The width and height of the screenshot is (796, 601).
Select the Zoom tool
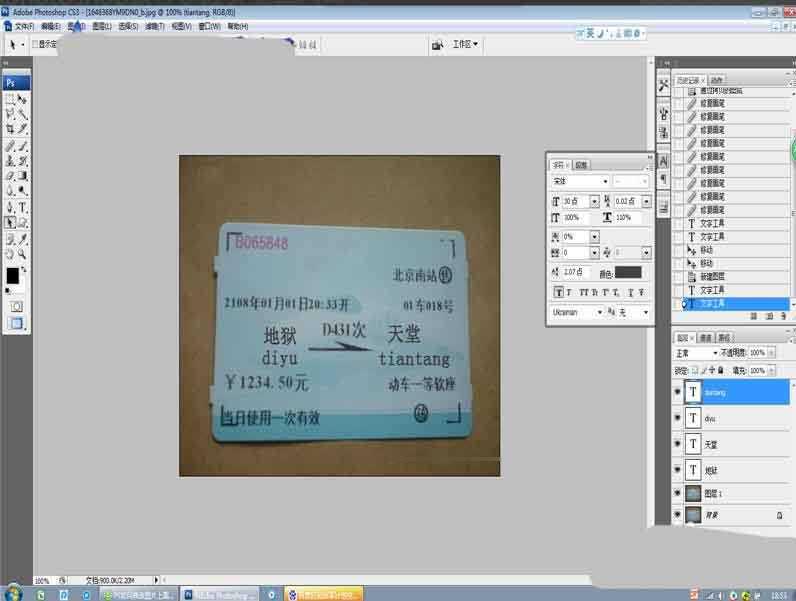tap(22, 254)
